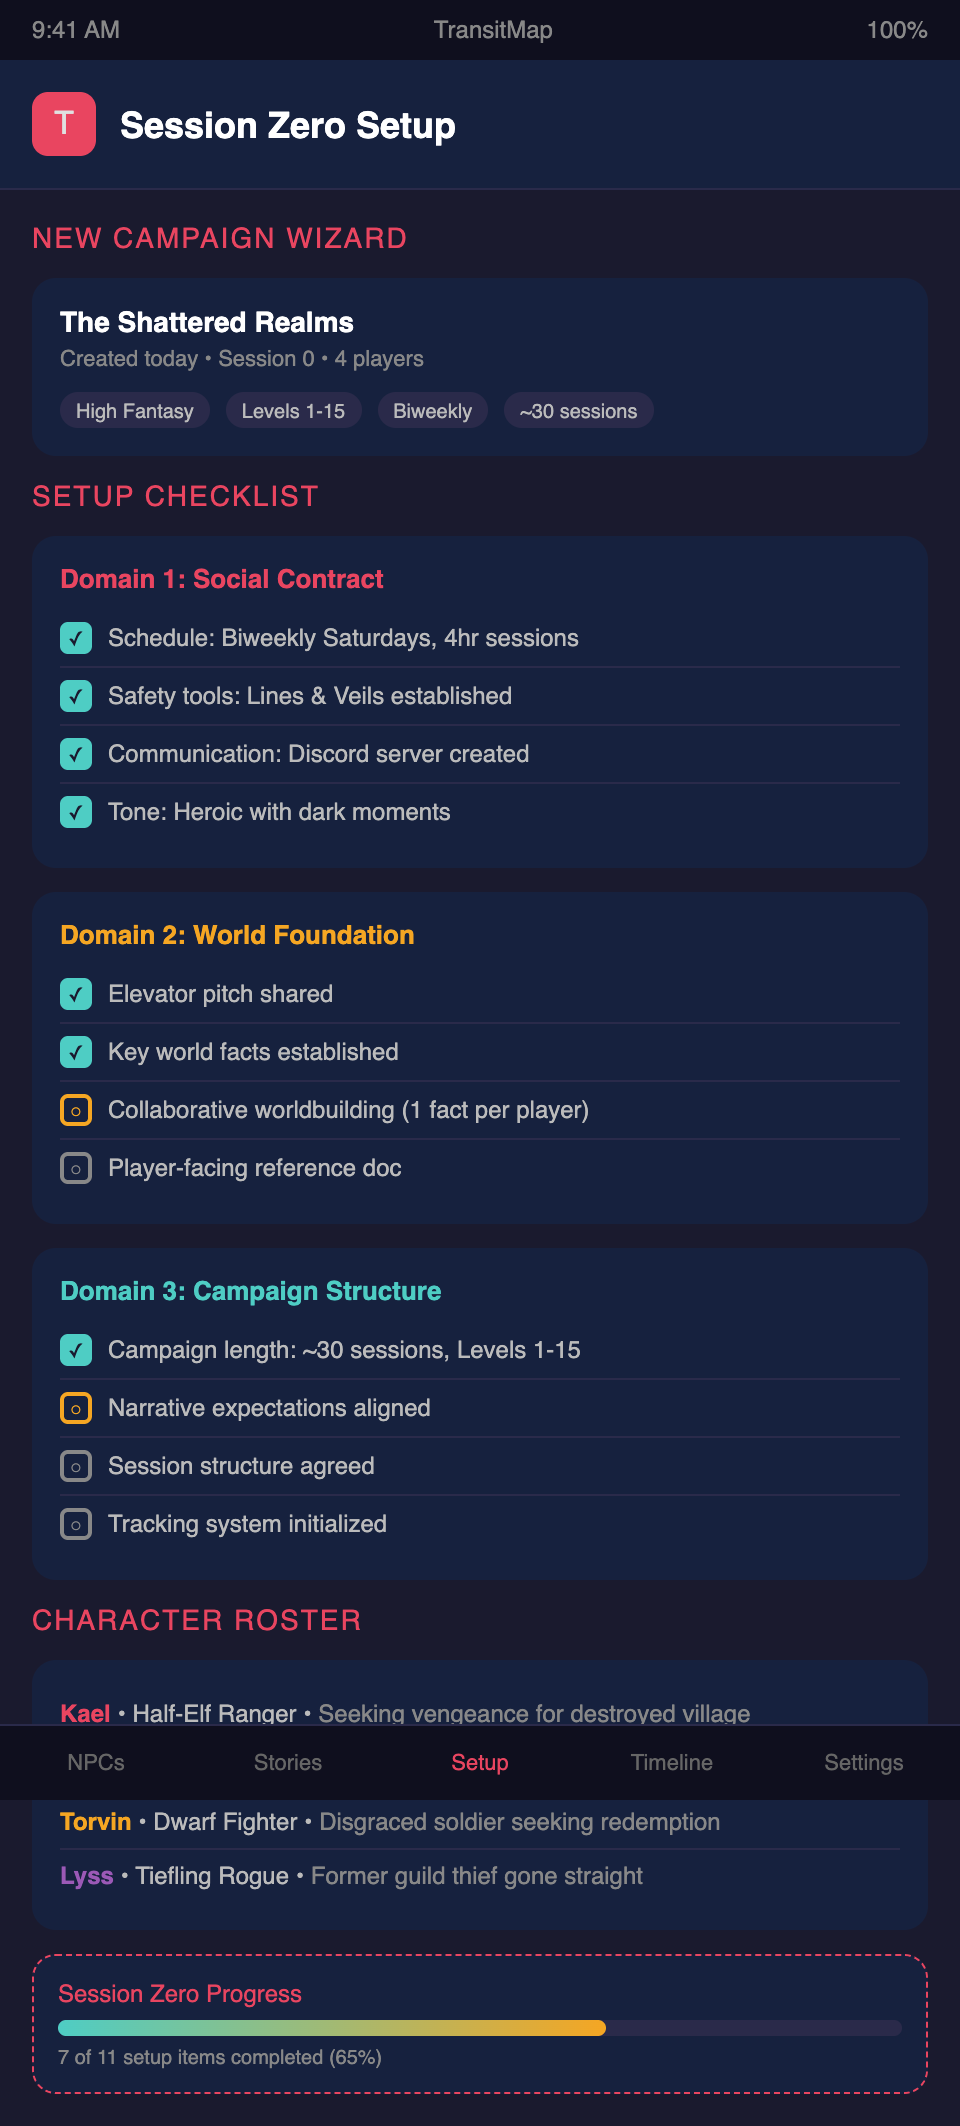Check Player-facing reference doc box
The height and width of the screenshot is (2126, 960).
(x=76, y=1168)
